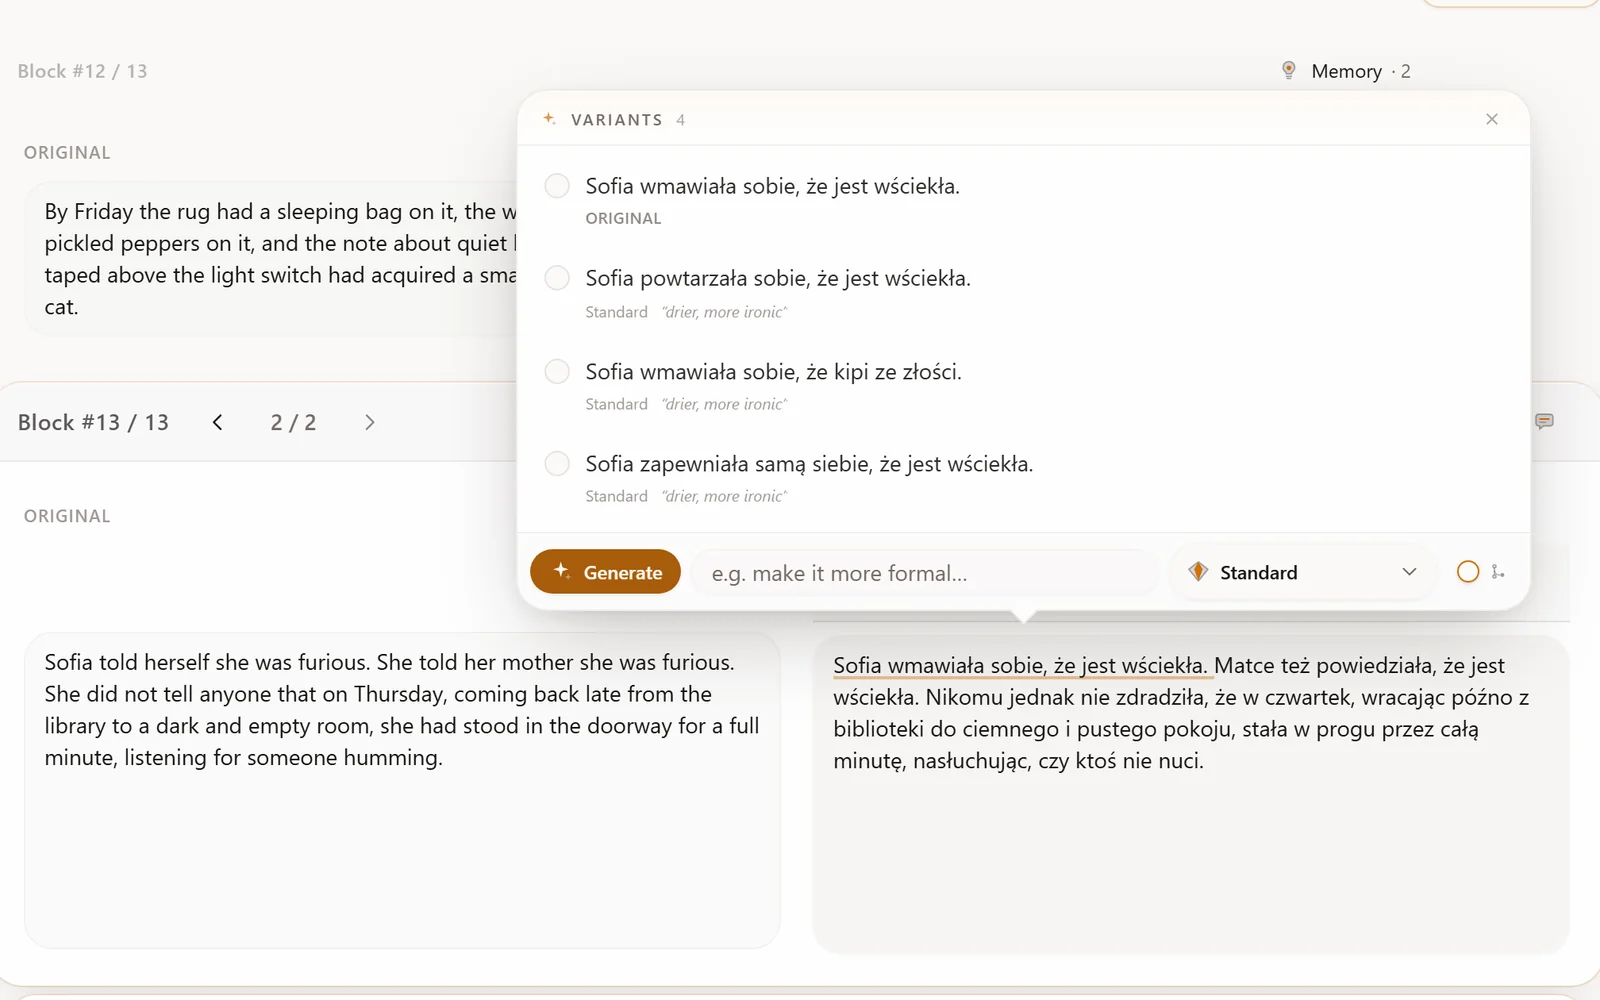Focus the 'e.g. make it more formal...' instruction field
The height and width of the screenshot is (1000, 1600).
point(926,573)
